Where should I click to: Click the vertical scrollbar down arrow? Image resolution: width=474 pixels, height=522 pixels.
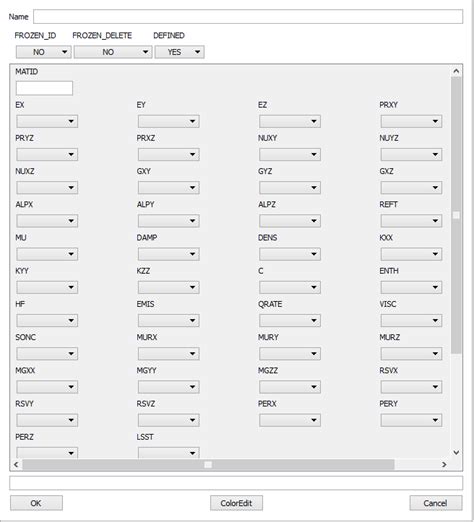click(456, 453)
